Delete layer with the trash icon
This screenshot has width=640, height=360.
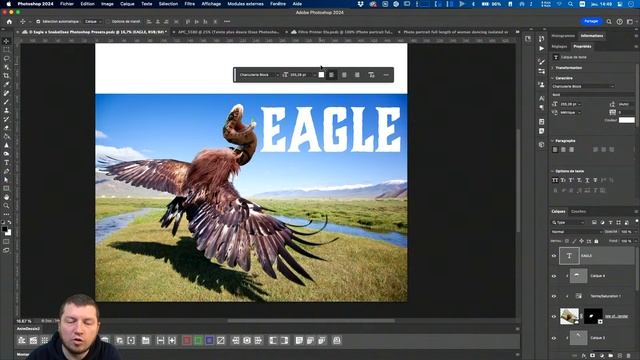(629, 356)
